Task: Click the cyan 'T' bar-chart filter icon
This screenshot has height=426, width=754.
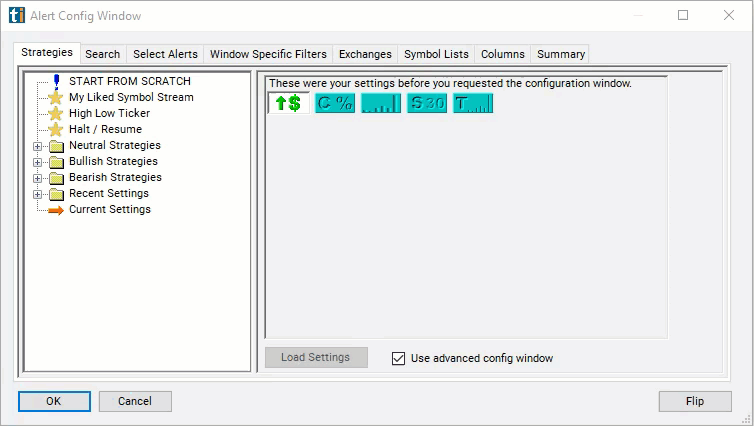Action: [x=473, y=103]
